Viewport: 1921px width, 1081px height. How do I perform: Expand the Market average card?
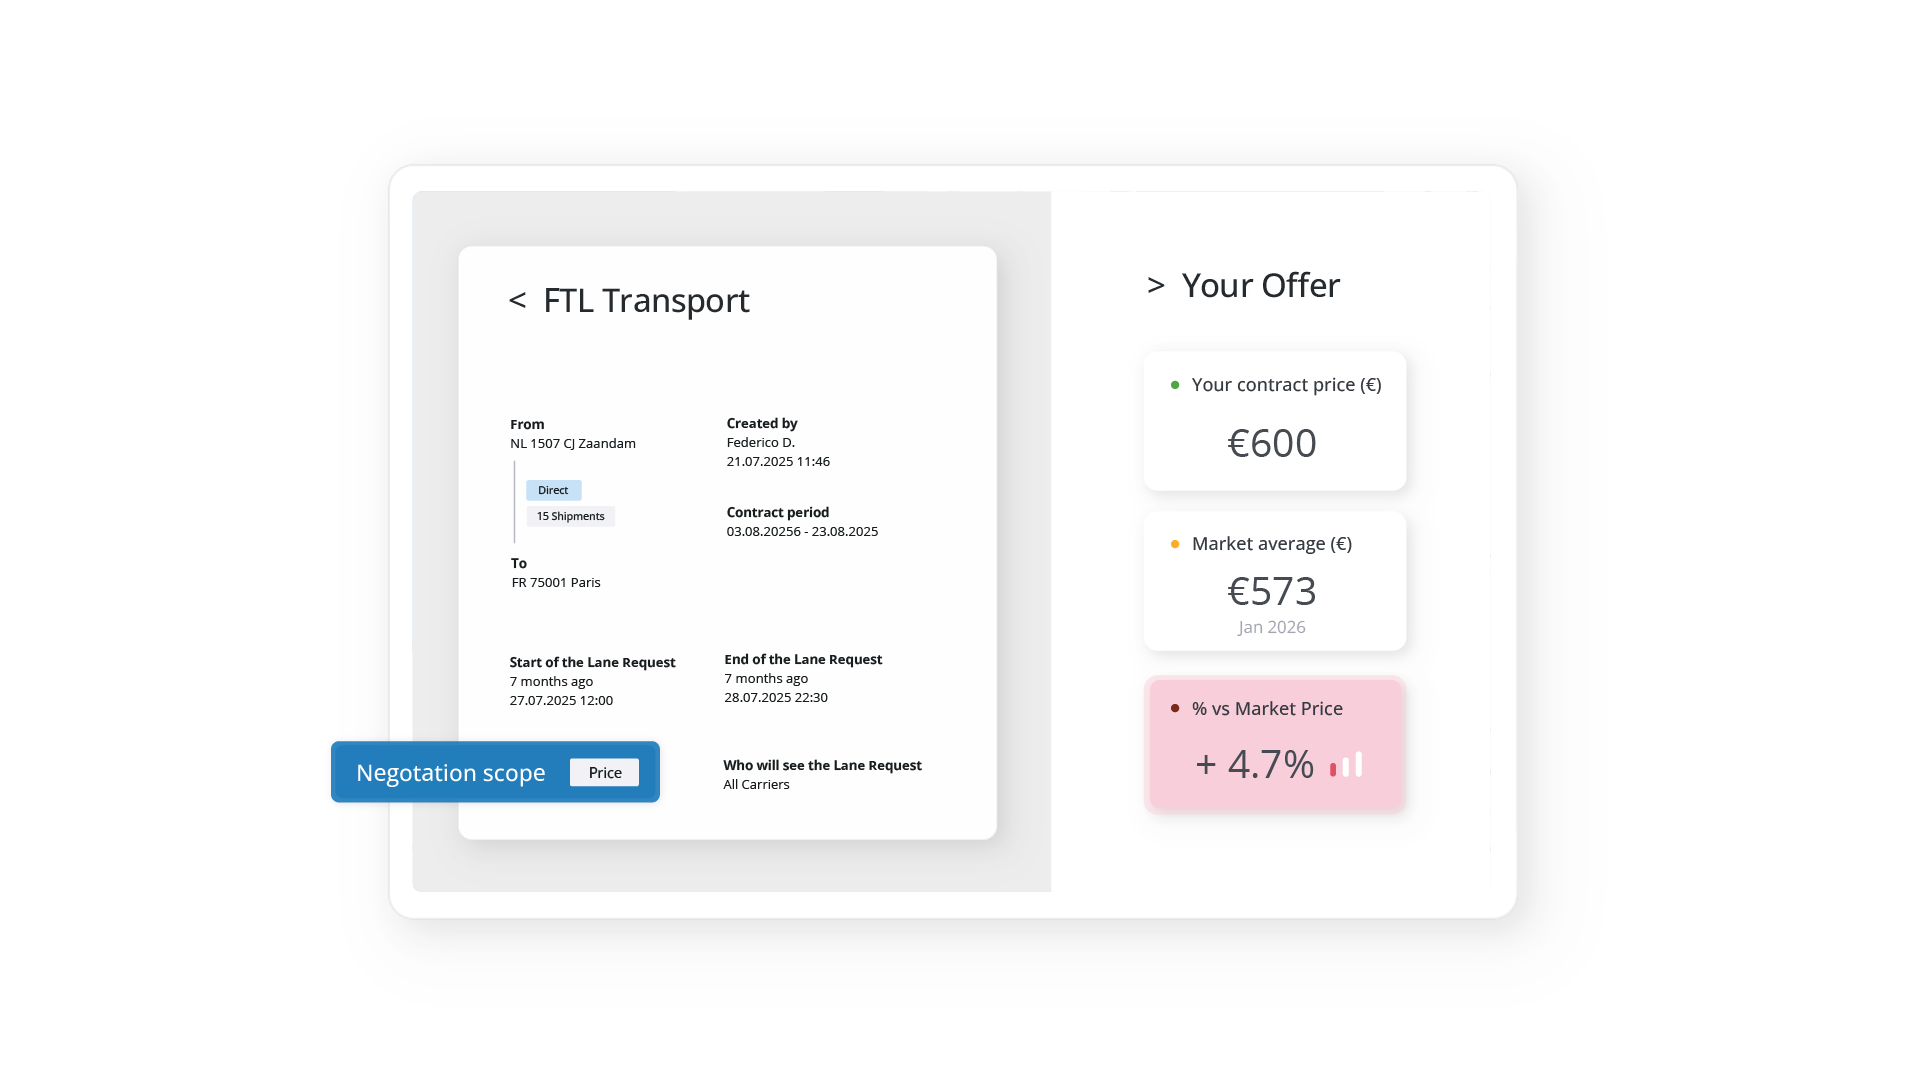(1274, 580)
